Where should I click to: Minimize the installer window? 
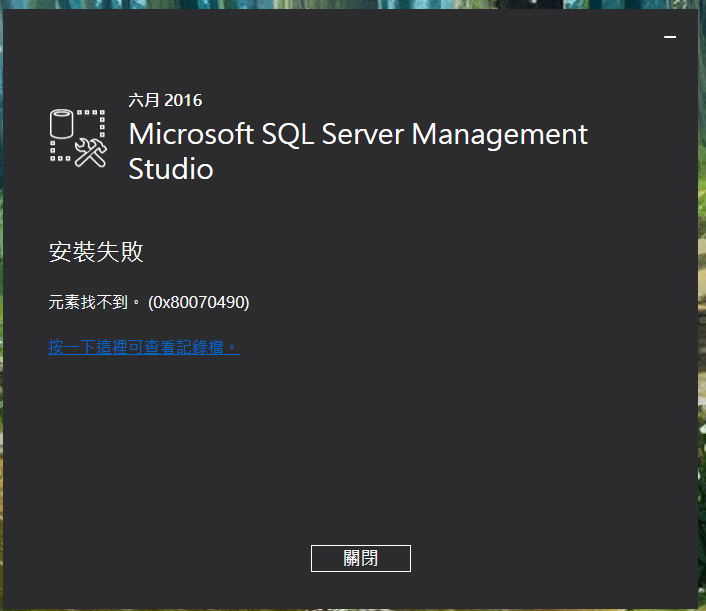click(670, 37)
